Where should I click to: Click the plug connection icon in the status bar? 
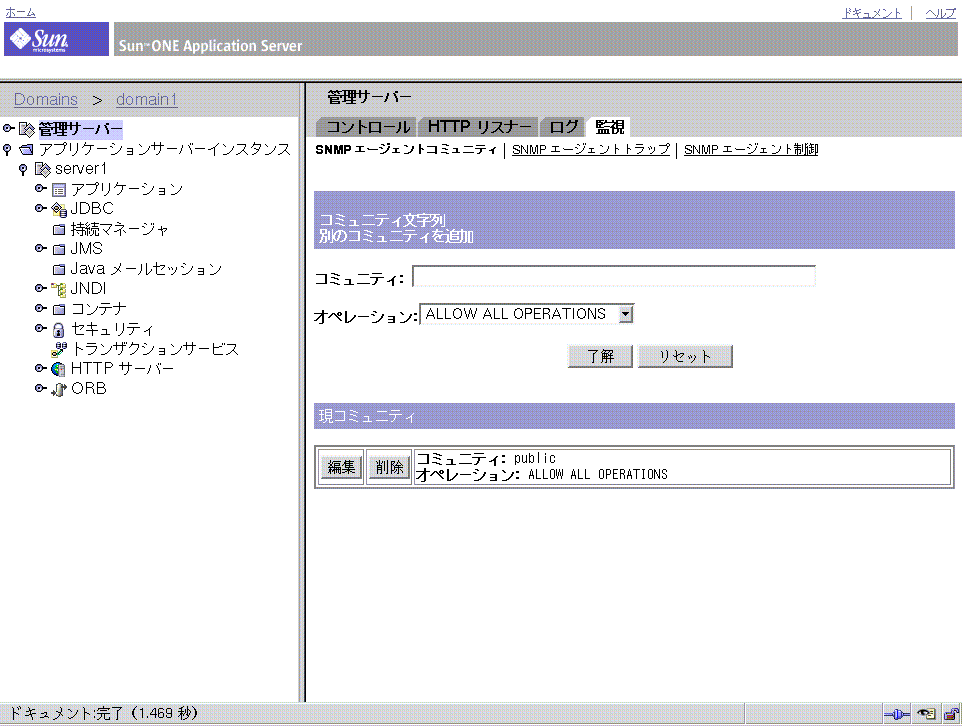click(898, 713)
